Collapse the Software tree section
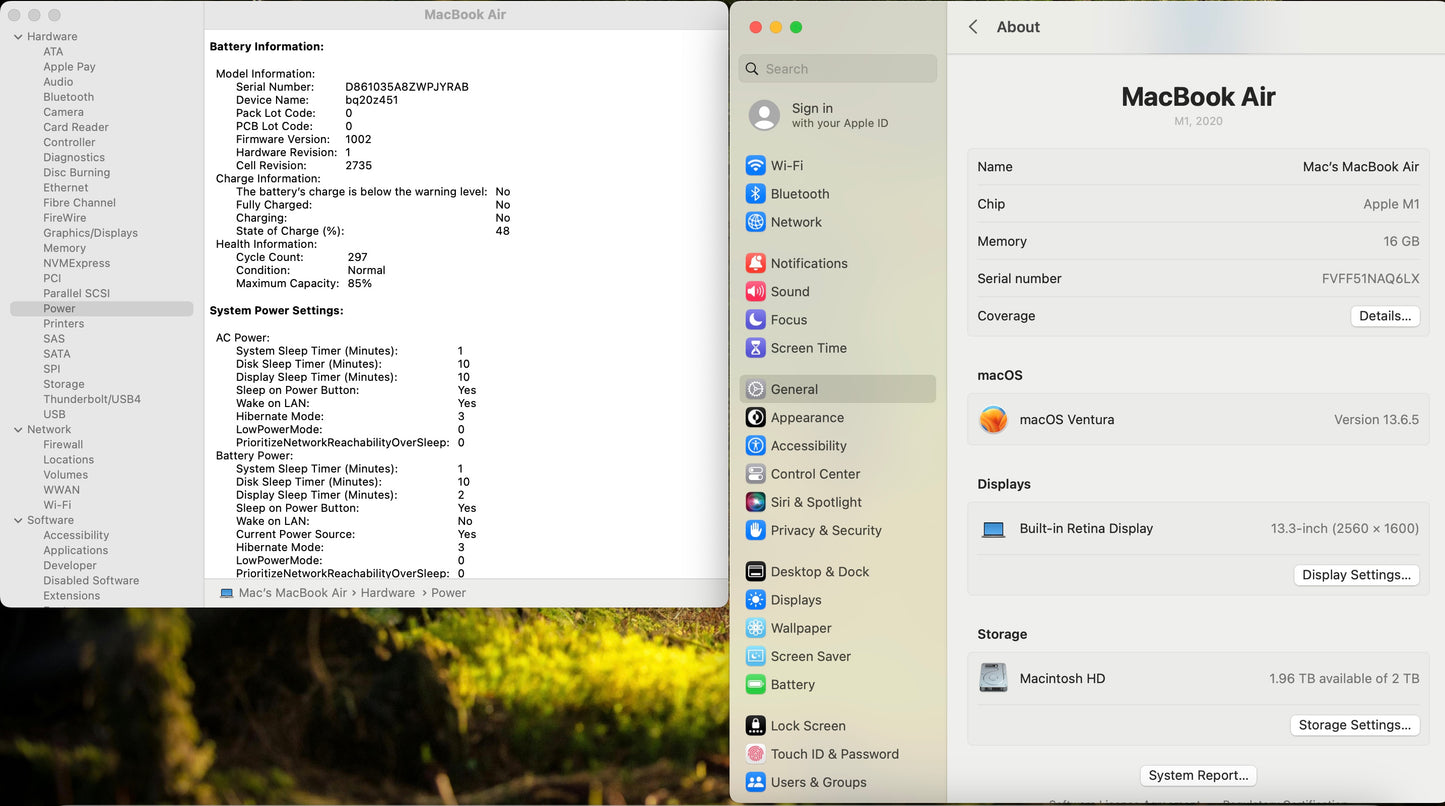This screenshot has height=806, width=1445. pos(18,521)
